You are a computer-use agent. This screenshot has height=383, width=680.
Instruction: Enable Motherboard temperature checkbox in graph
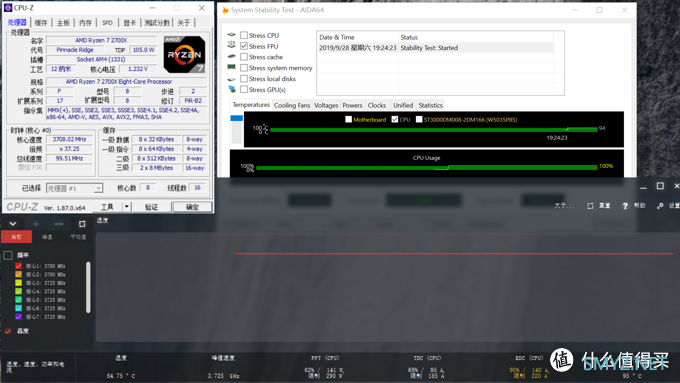click(348, 119)
